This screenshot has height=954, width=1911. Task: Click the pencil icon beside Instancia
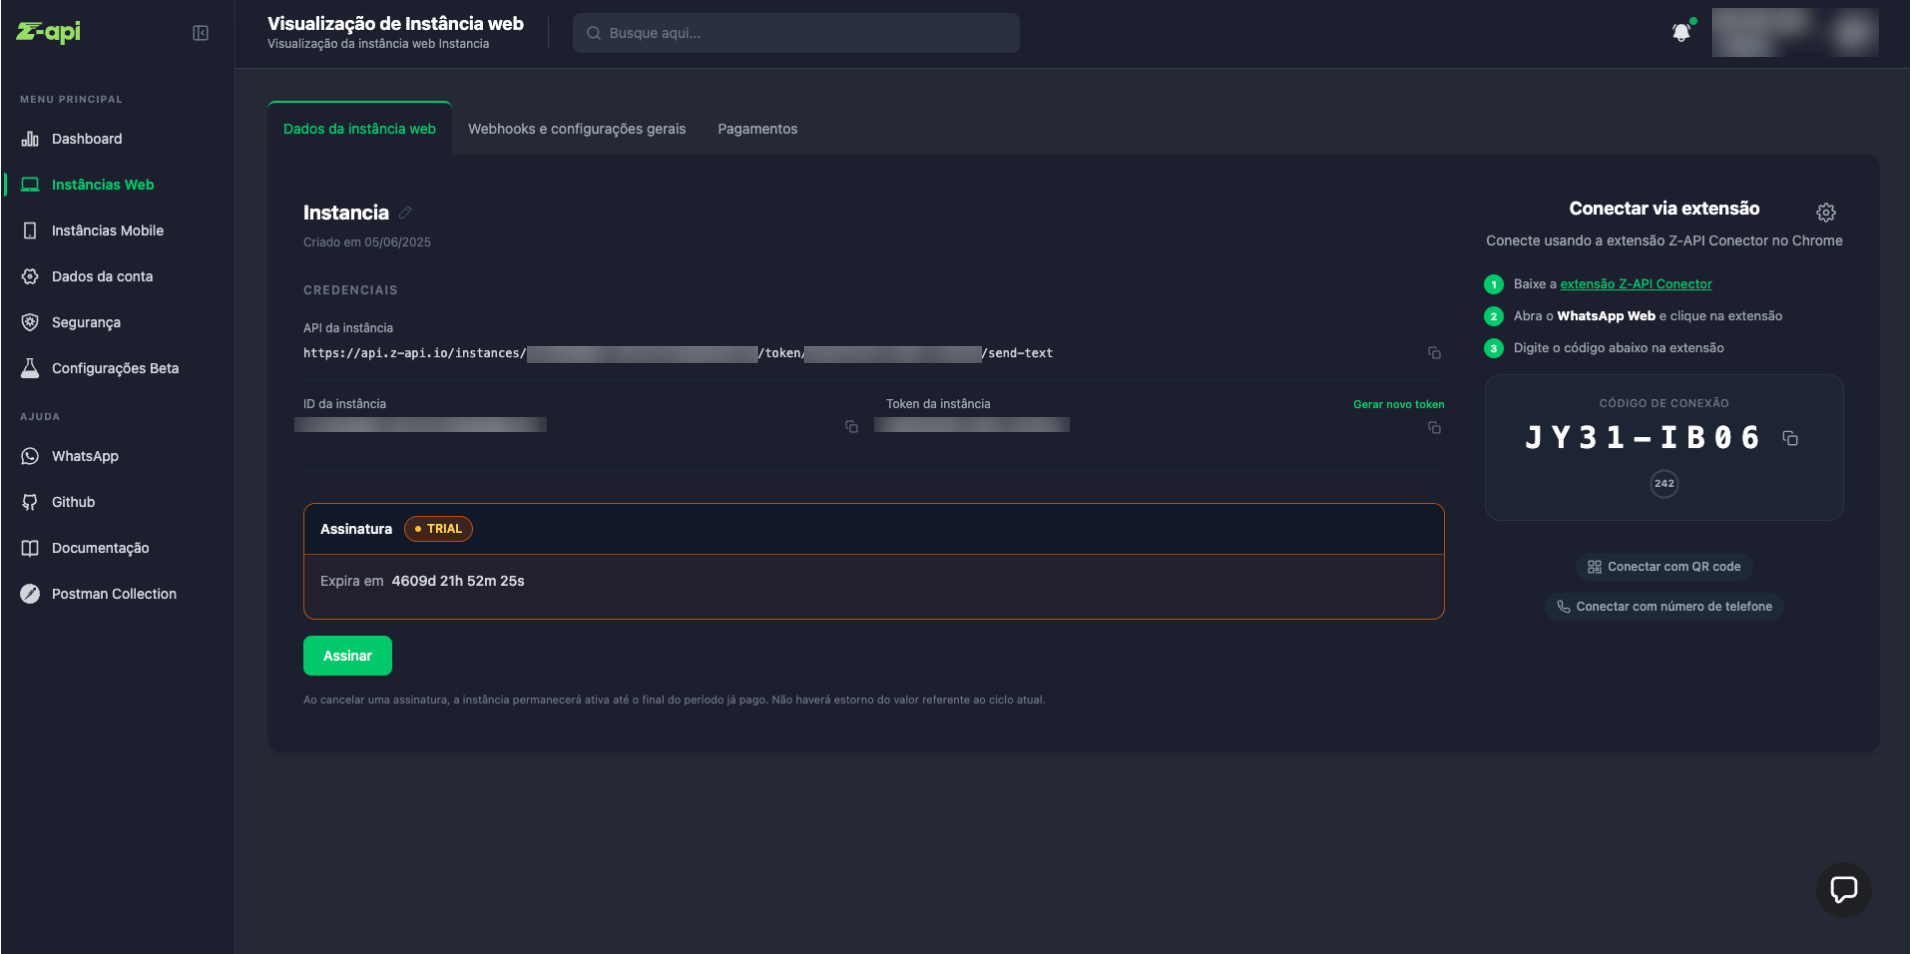click(x=405, y=213)
